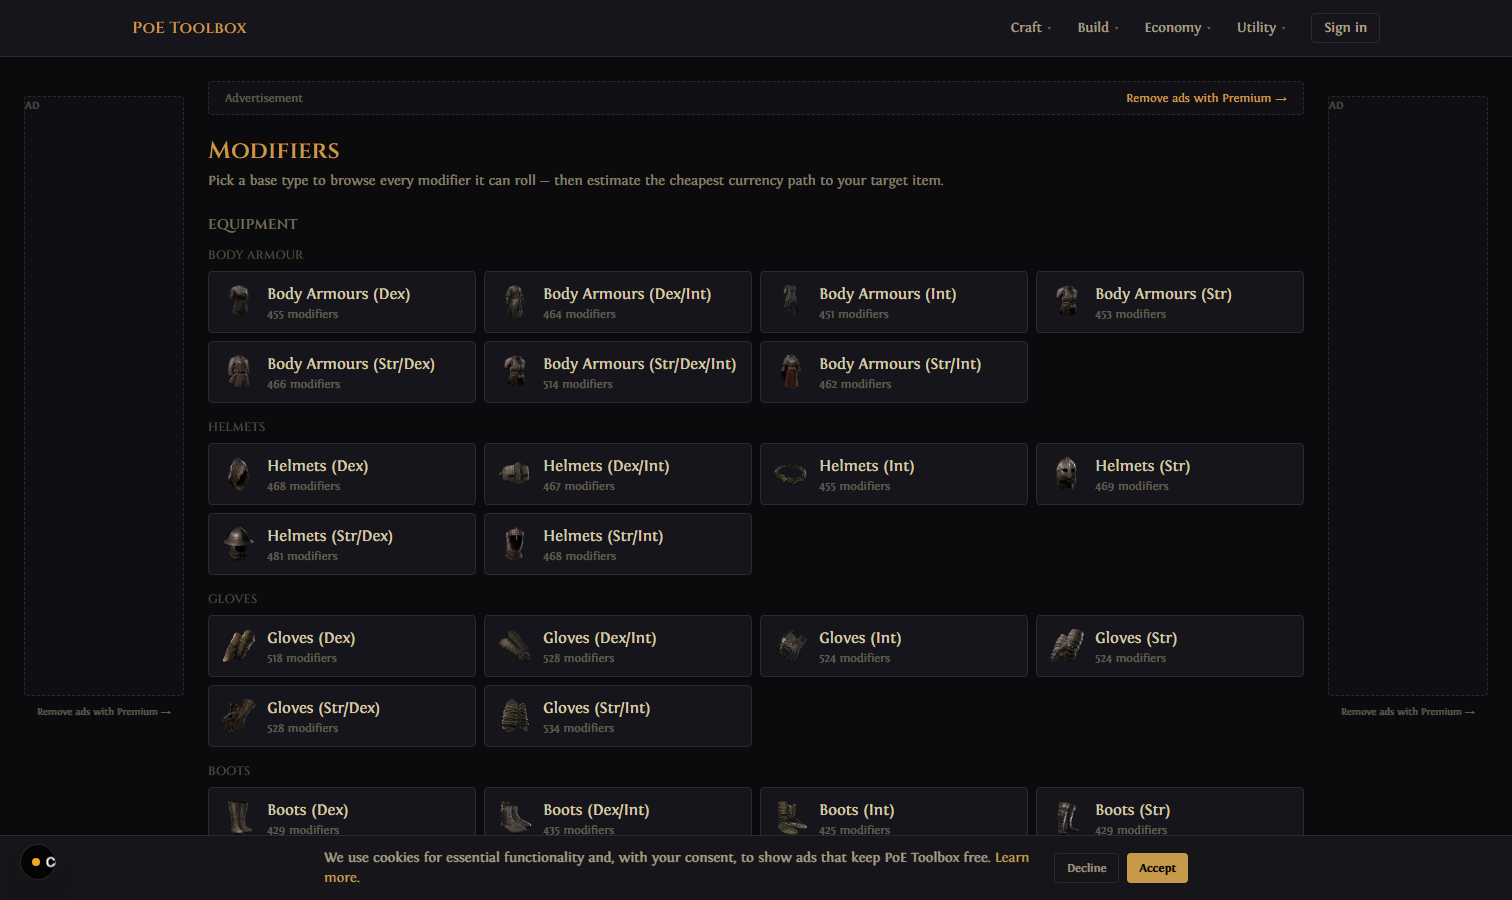Click the Body Armours (Str) plate icon
This screenshot has height=900, width=1512.
(x=1067, y=302)
